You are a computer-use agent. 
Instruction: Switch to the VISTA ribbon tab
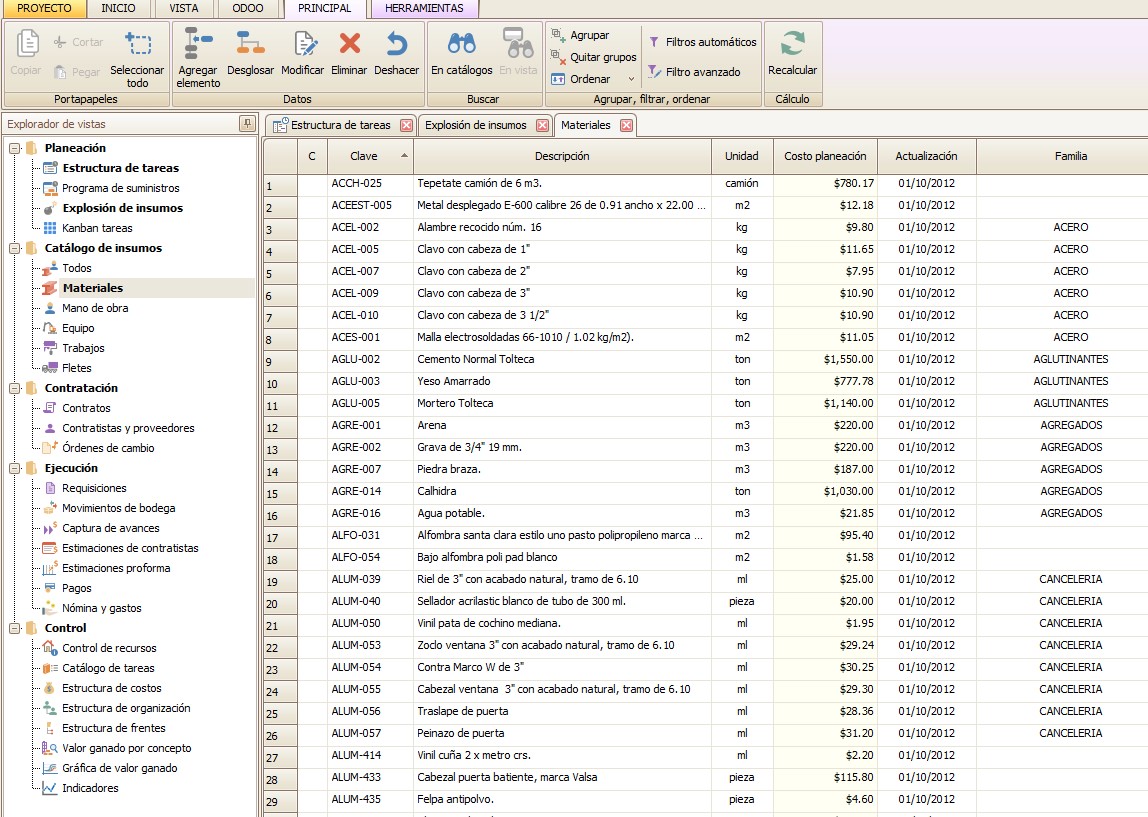click(x=184, y=9)
